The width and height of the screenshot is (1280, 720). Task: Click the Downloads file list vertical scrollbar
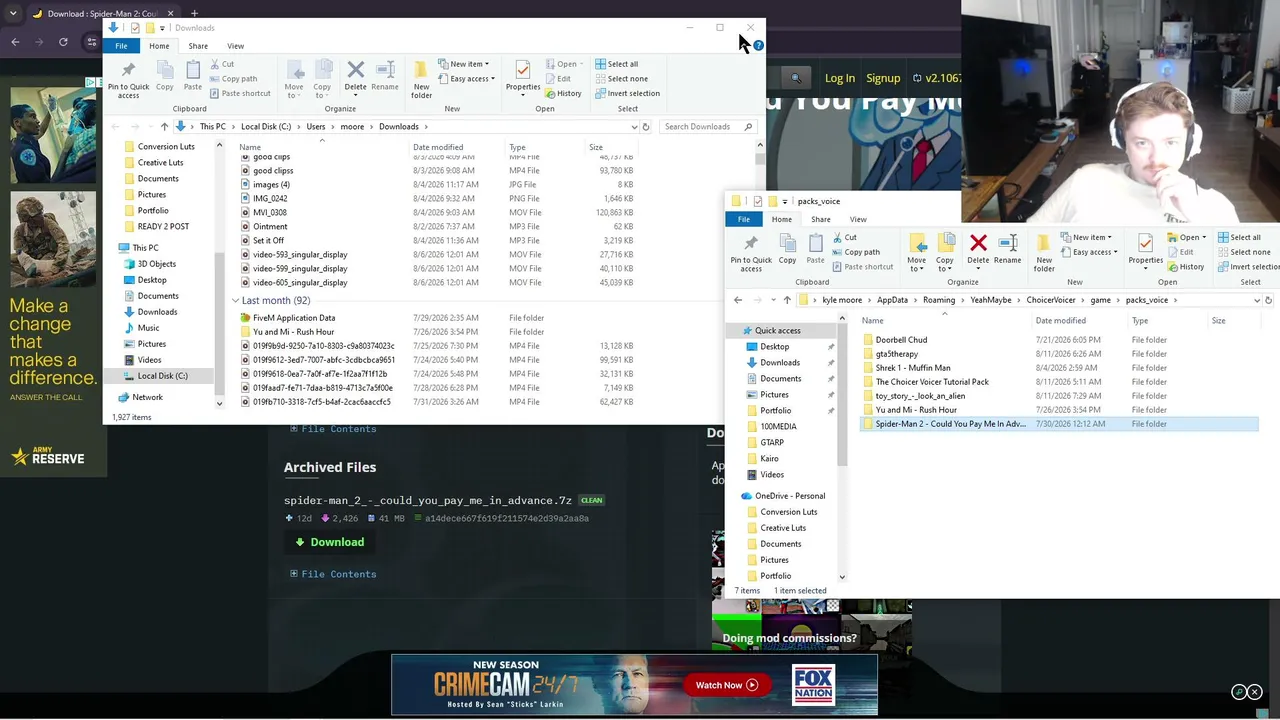pyautogui.click(x=760, y=158)
